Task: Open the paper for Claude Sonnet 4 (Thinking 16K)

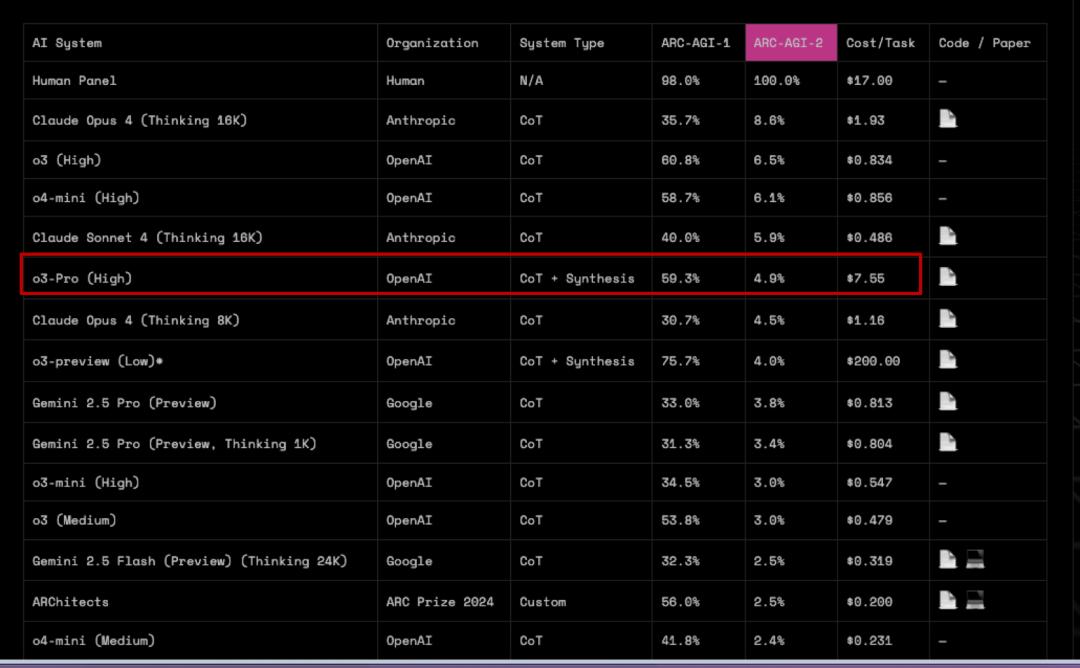Action: pyautogui.click(x=948, y=236)
